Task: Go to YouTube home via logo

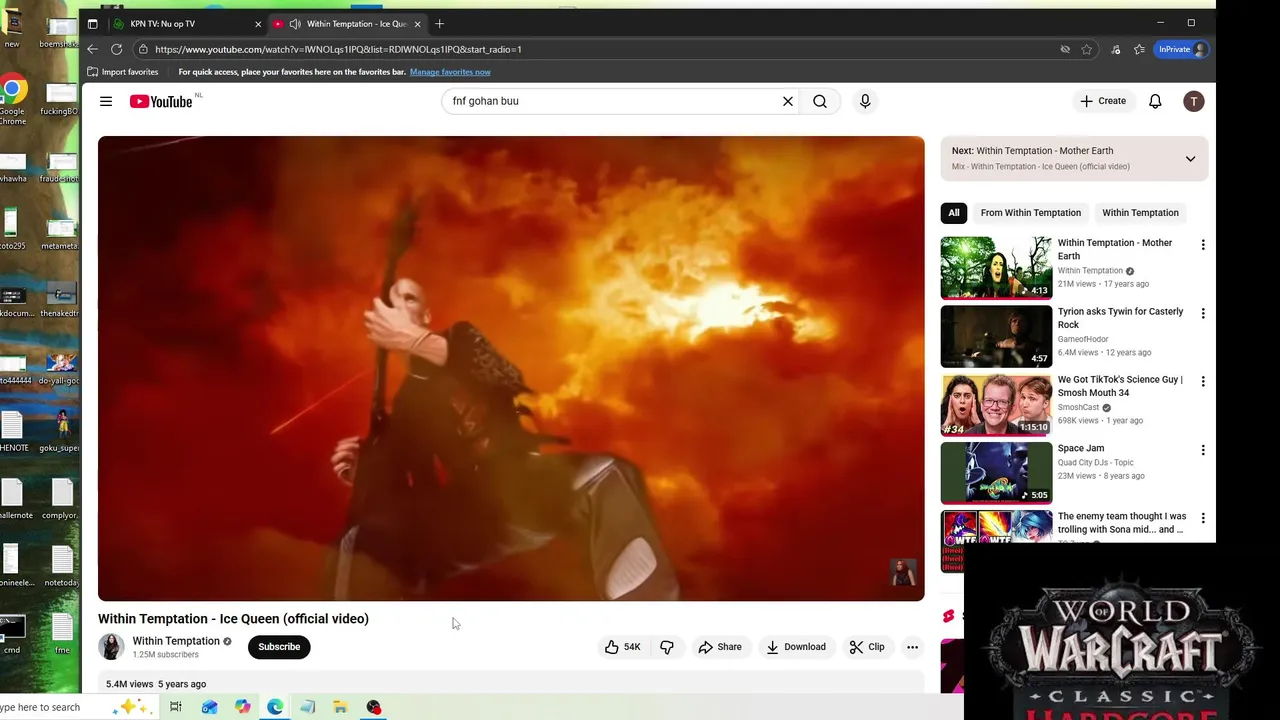Action: point(161,101)
